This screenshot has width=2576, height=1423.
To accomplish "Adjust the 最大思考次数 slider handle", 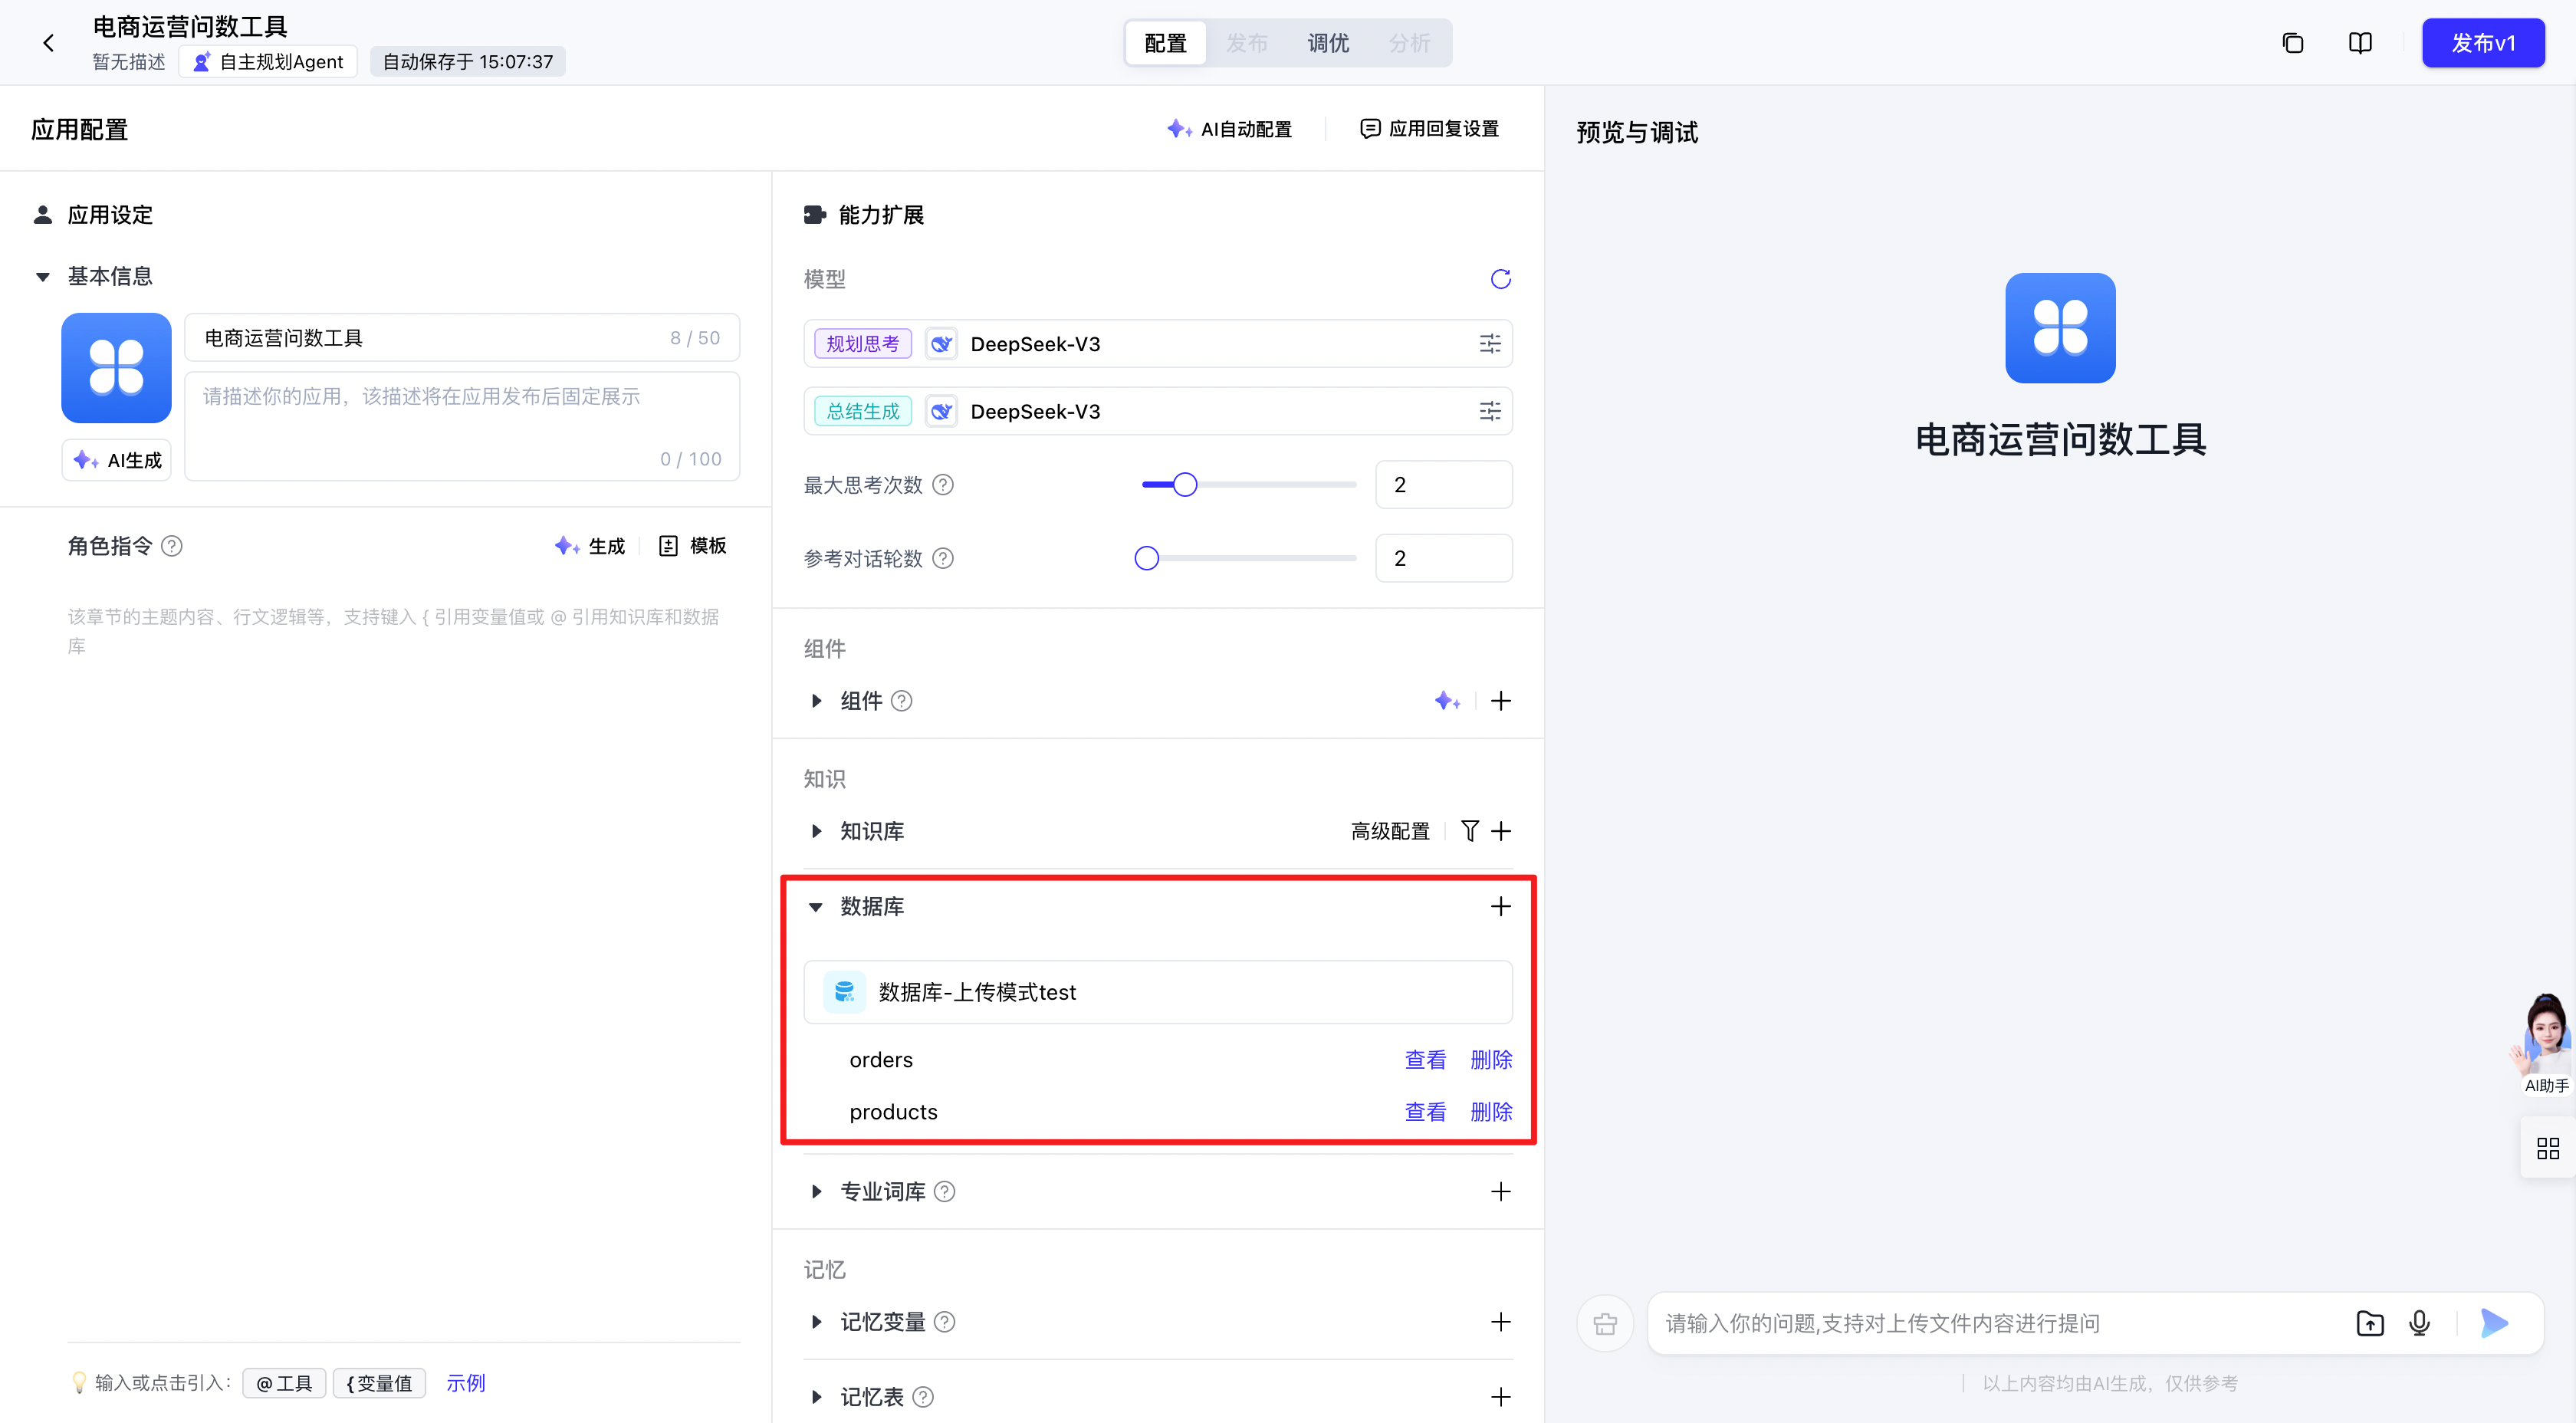I will coord(1184,485).
